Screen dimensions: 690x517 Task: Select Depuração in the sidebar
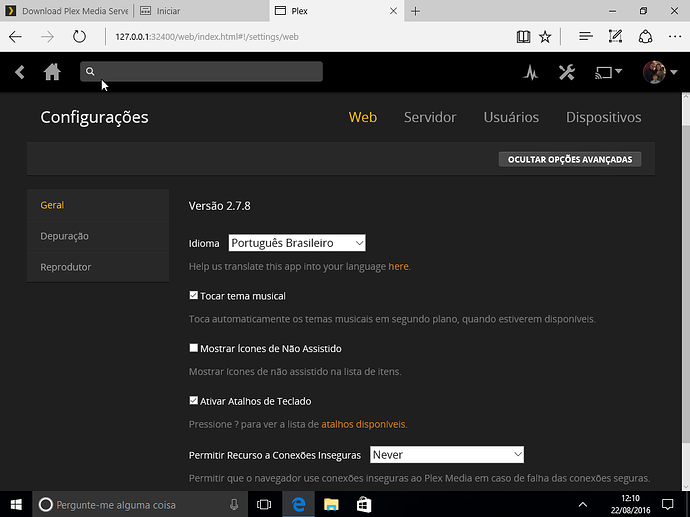pyautogui.click(x=98, y=236)
